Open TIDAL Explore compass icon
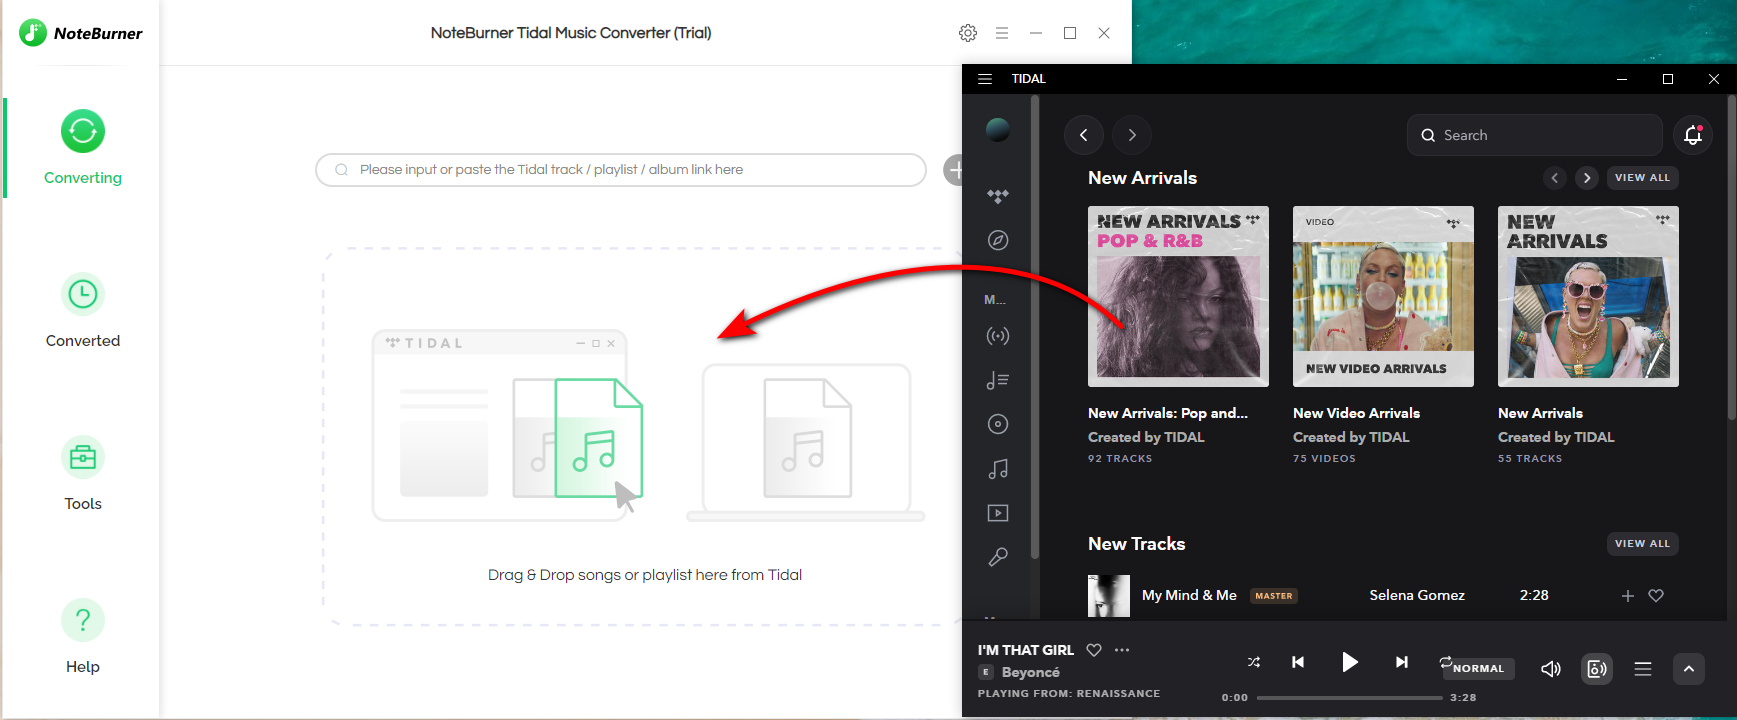Viewport: 1737px width, 720px height. [x=997, y=240]
